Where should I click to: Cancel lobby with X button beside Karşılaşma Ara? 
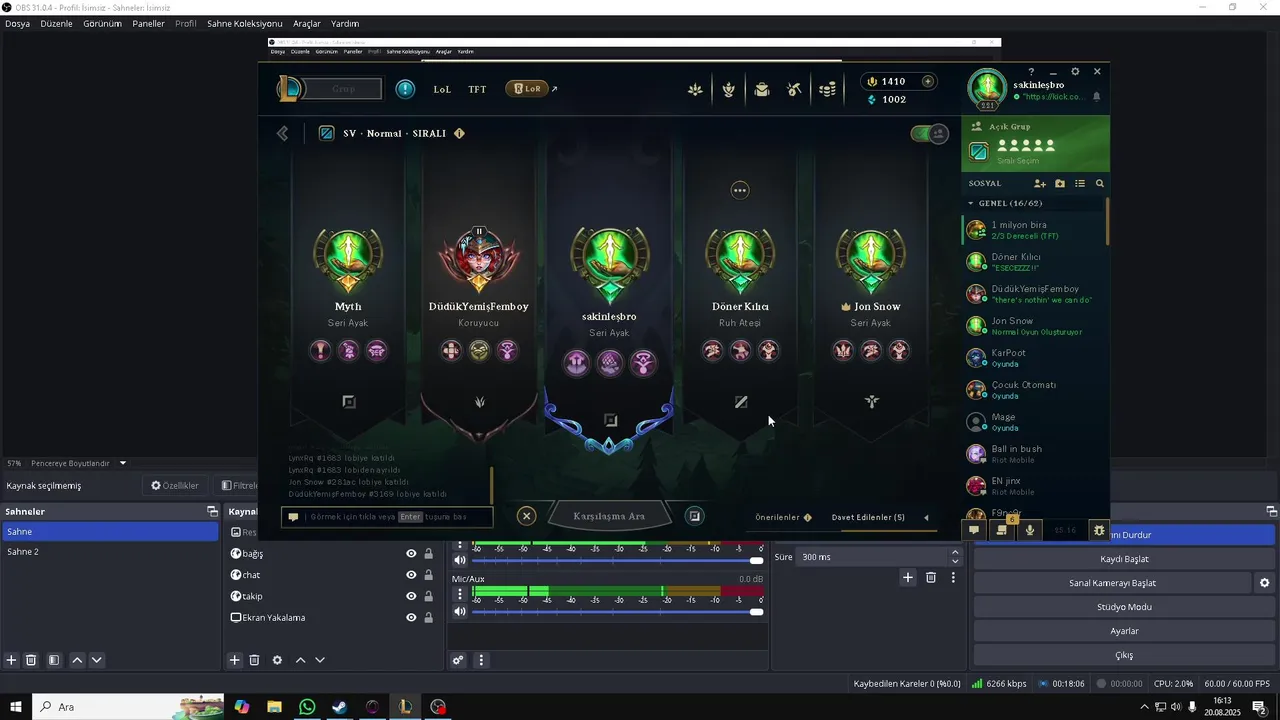(527, 516)
